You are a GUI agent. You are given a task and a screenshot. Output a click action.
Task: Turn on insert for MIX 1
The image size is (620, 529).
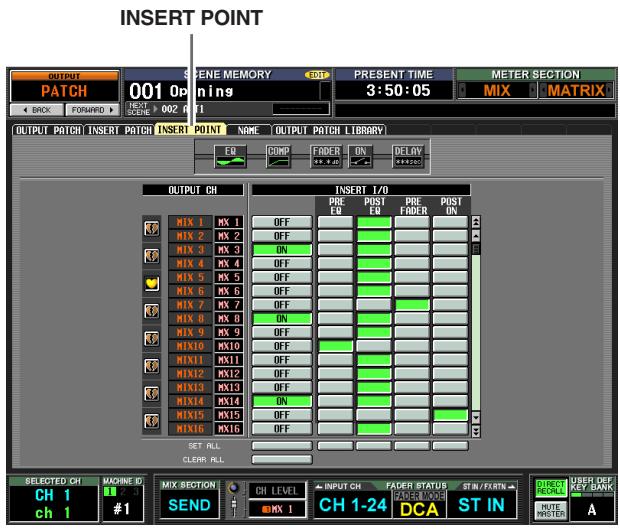click(x=282, y=222)
